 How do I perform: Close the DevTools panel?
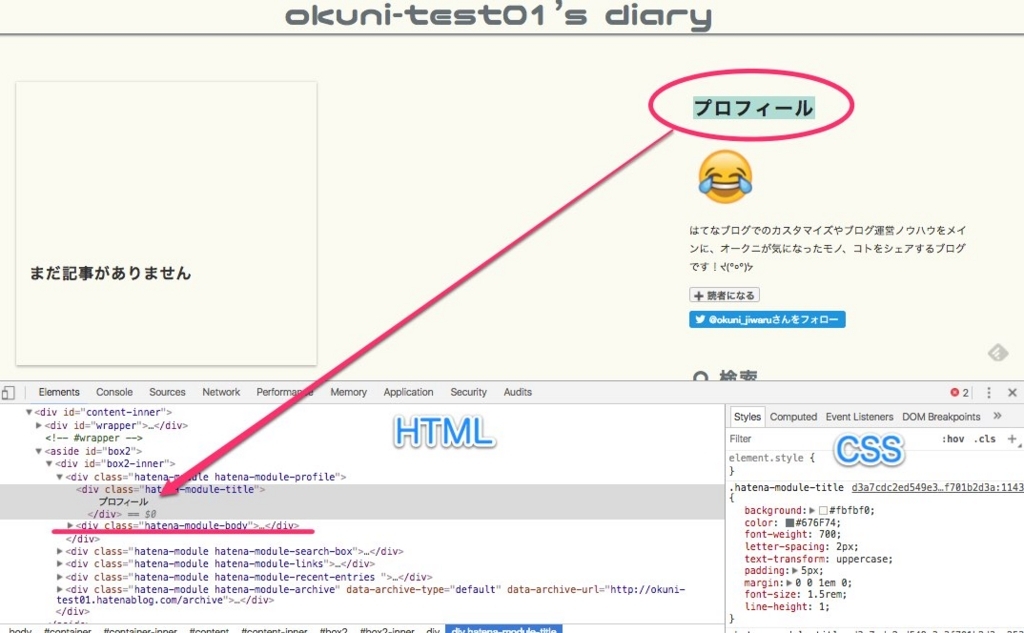coord(1012,393)
